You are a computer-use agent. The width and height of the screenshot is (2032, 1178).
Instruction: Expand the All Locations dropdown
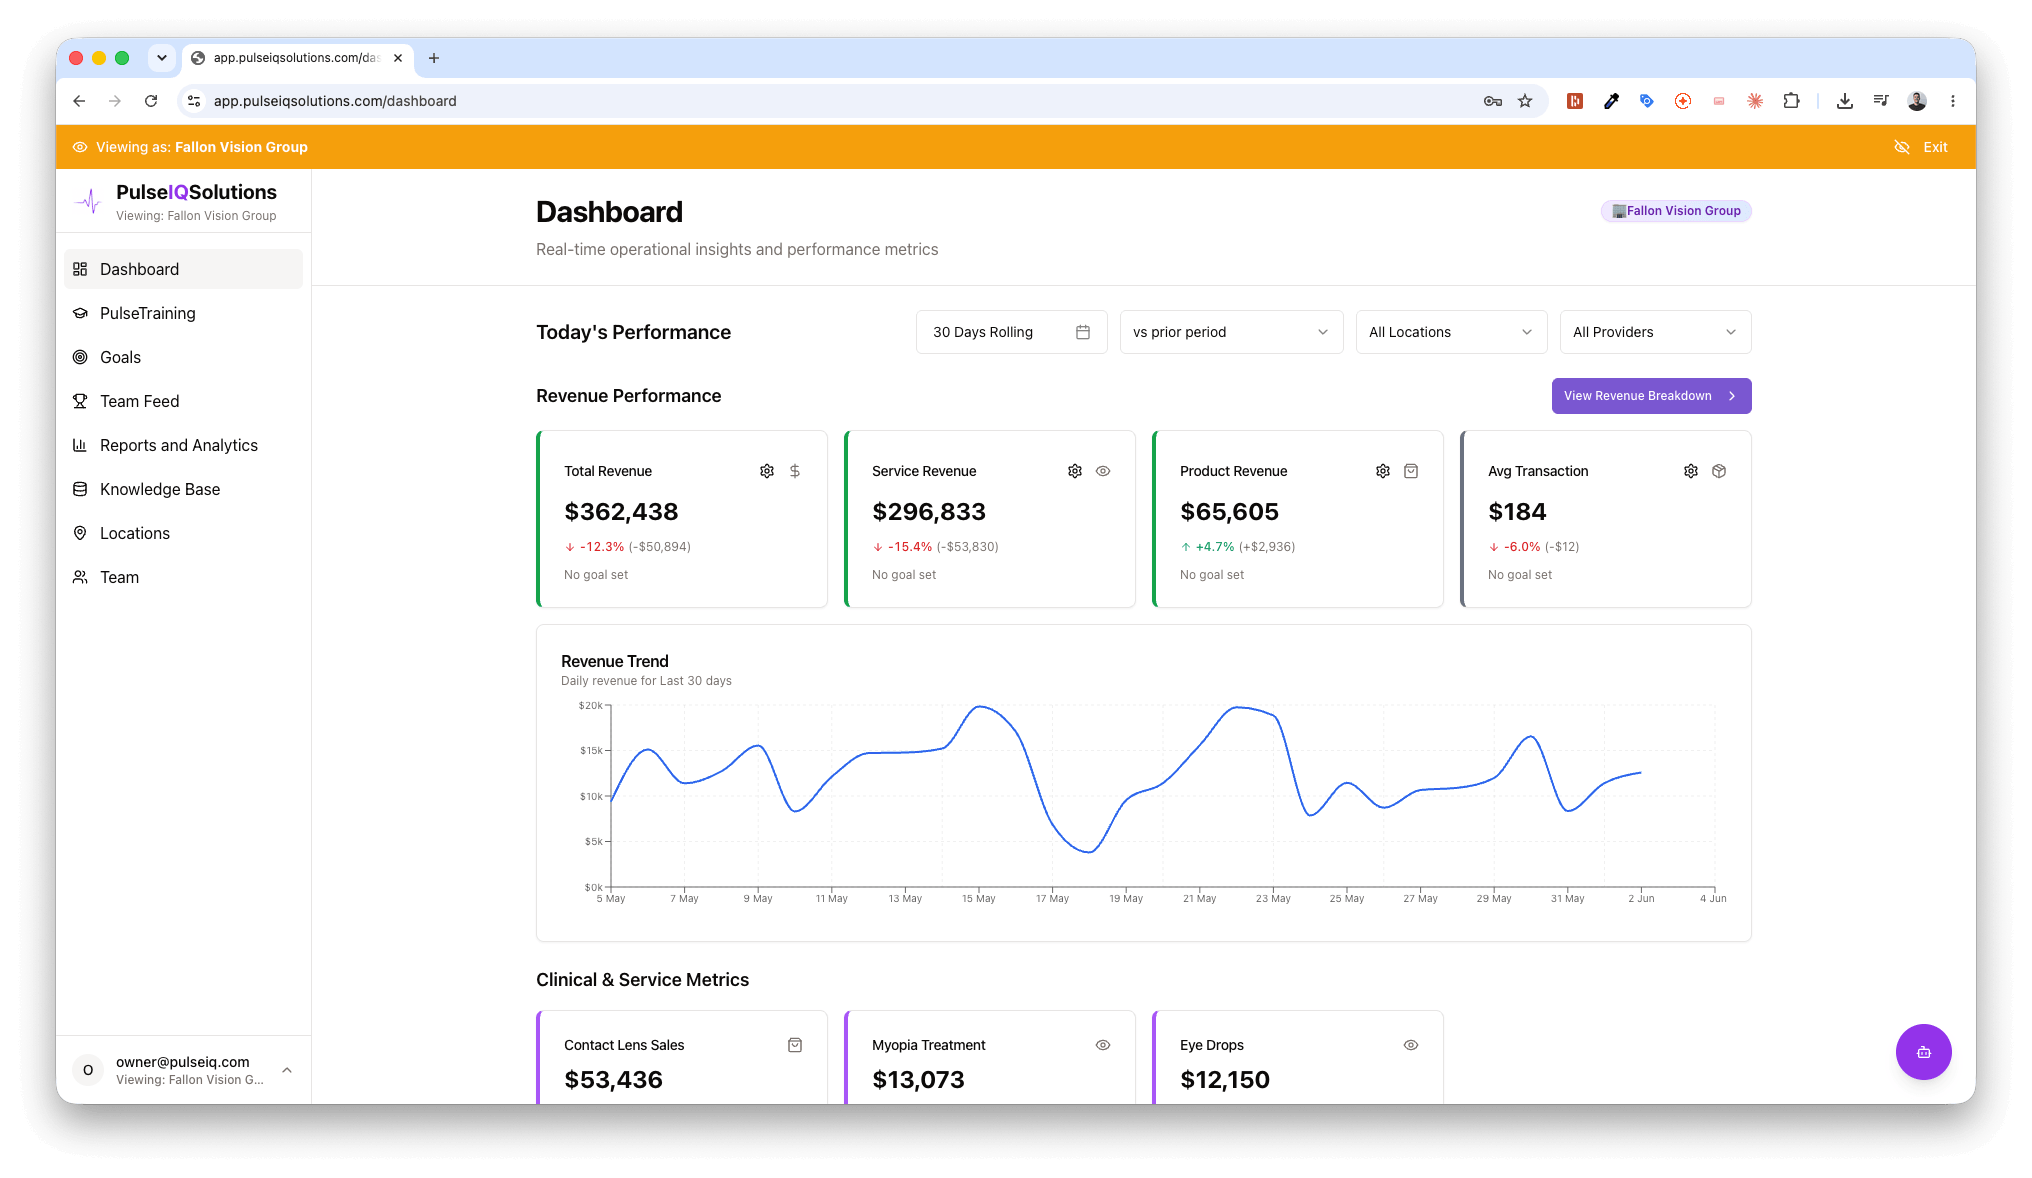pyautogui.click(x=1451, y=332)
